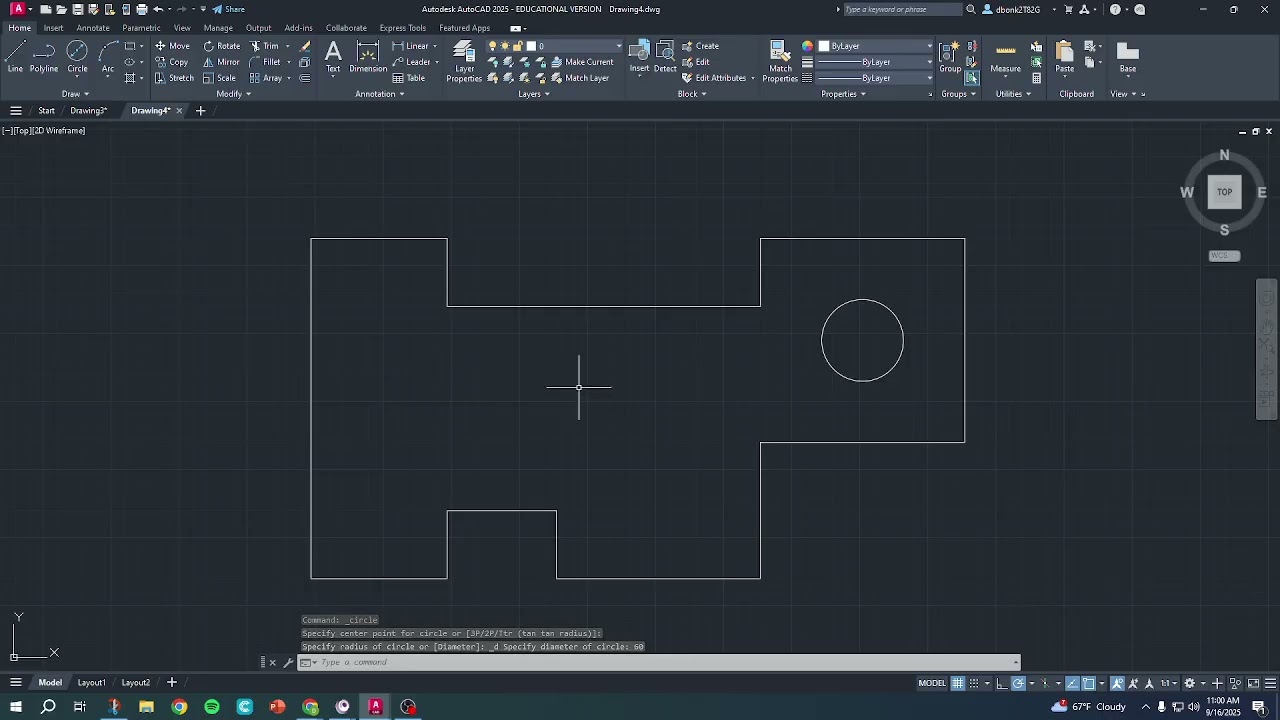1280x720 pixels.
Task: Open Spotify from the Windows taskbar
Action: (212, 707)
